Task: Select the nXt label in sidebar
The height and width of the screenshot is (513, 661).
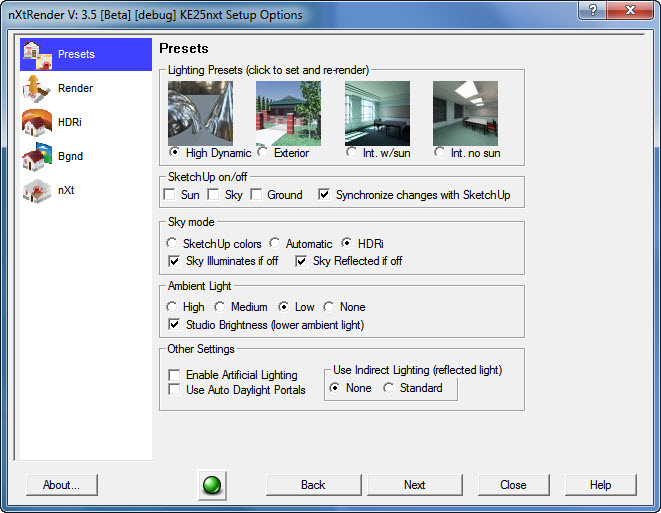Action: [x=66, y=190]
